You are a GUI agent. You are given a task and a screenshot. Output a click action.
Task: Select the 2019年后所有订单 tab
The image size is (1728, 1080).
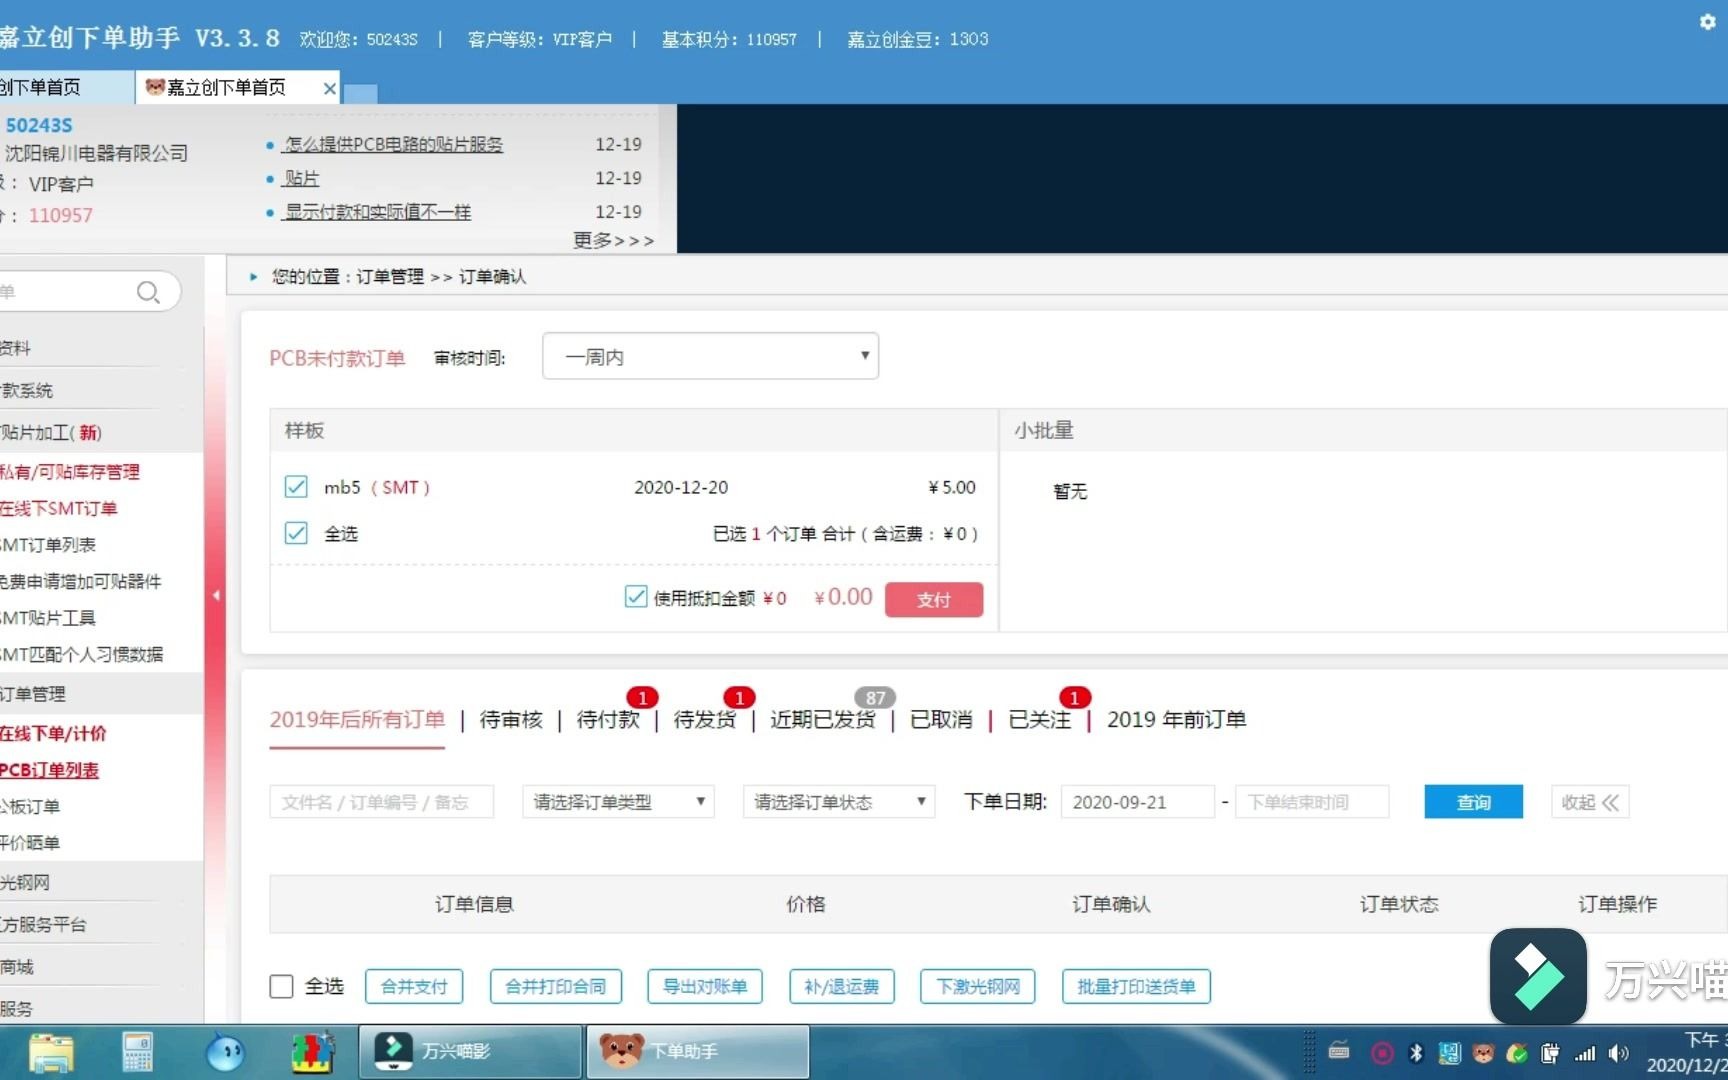[357, 719]
